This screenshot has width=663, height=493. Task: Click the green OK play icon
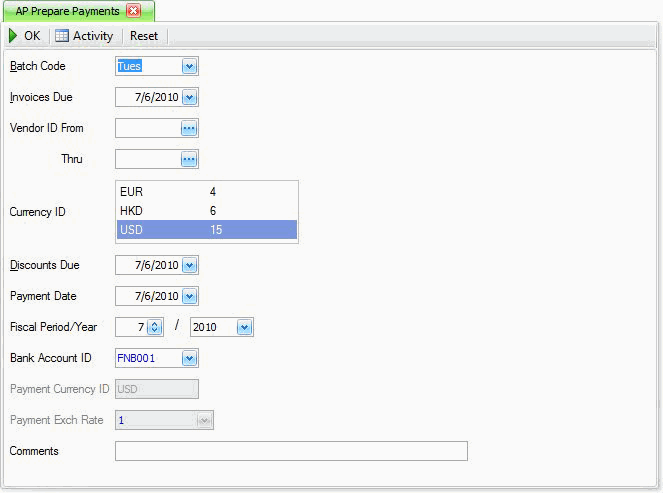tap(13, 36)
